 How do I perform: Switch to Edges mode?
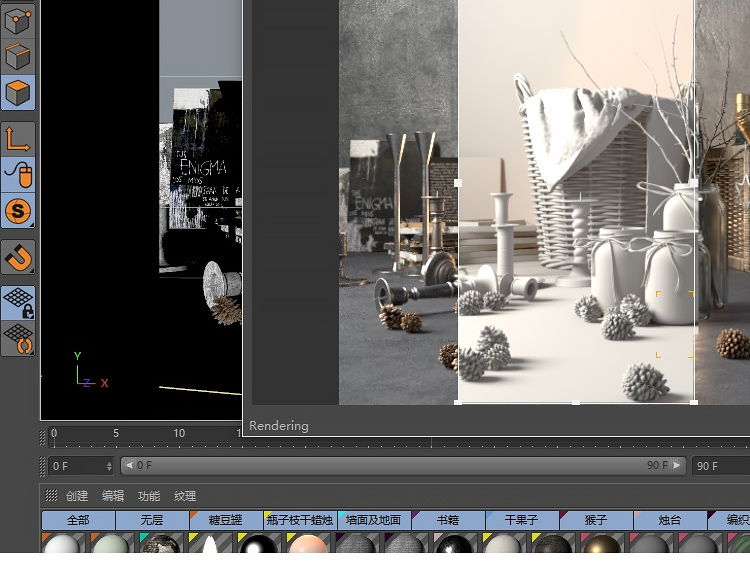coord(18,56)
